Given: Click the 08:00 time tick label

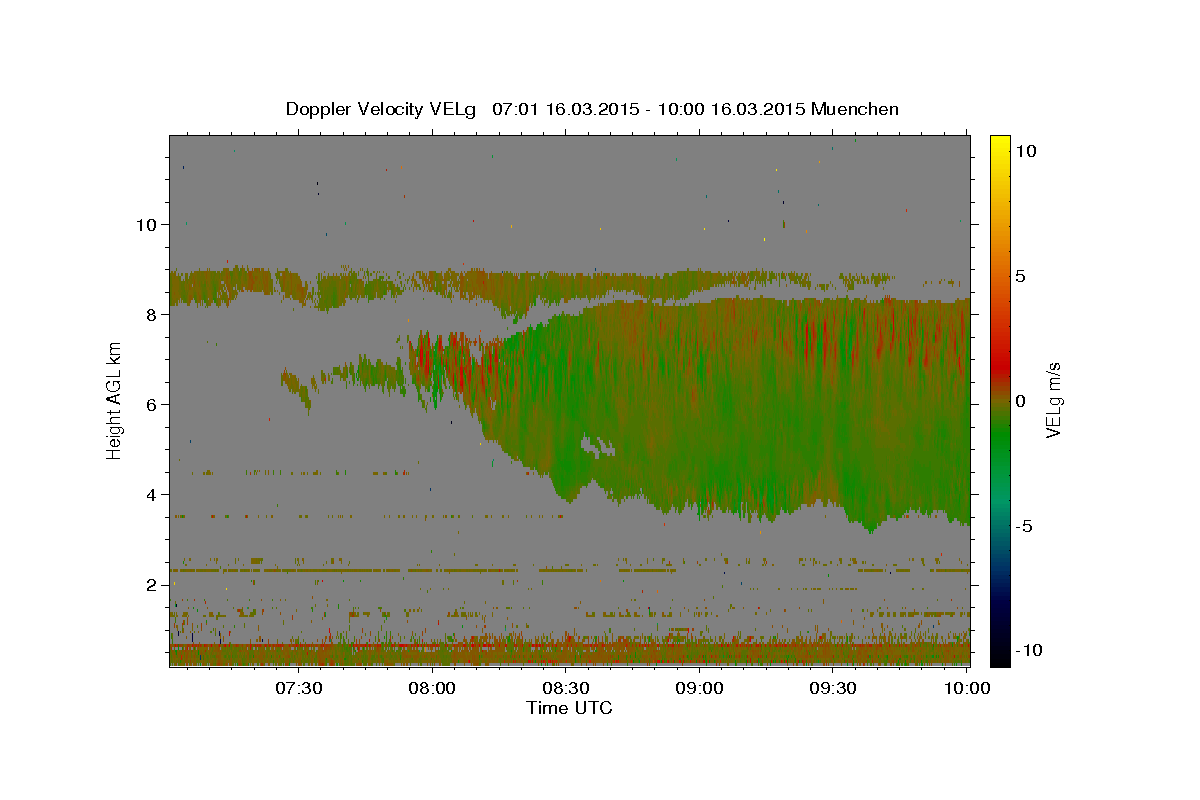Looking at the screenshot, I should tap(433, 688).
